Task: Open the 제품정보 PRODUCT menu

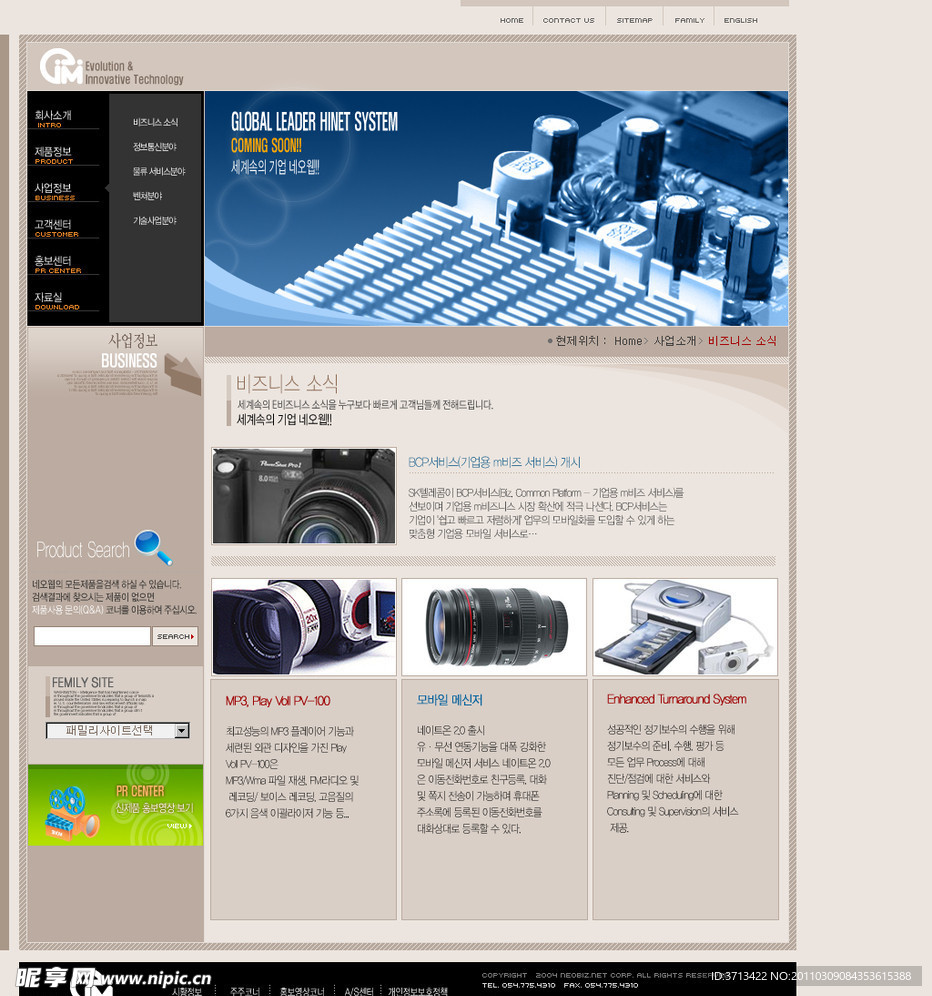Action: (x=53, y=155)
